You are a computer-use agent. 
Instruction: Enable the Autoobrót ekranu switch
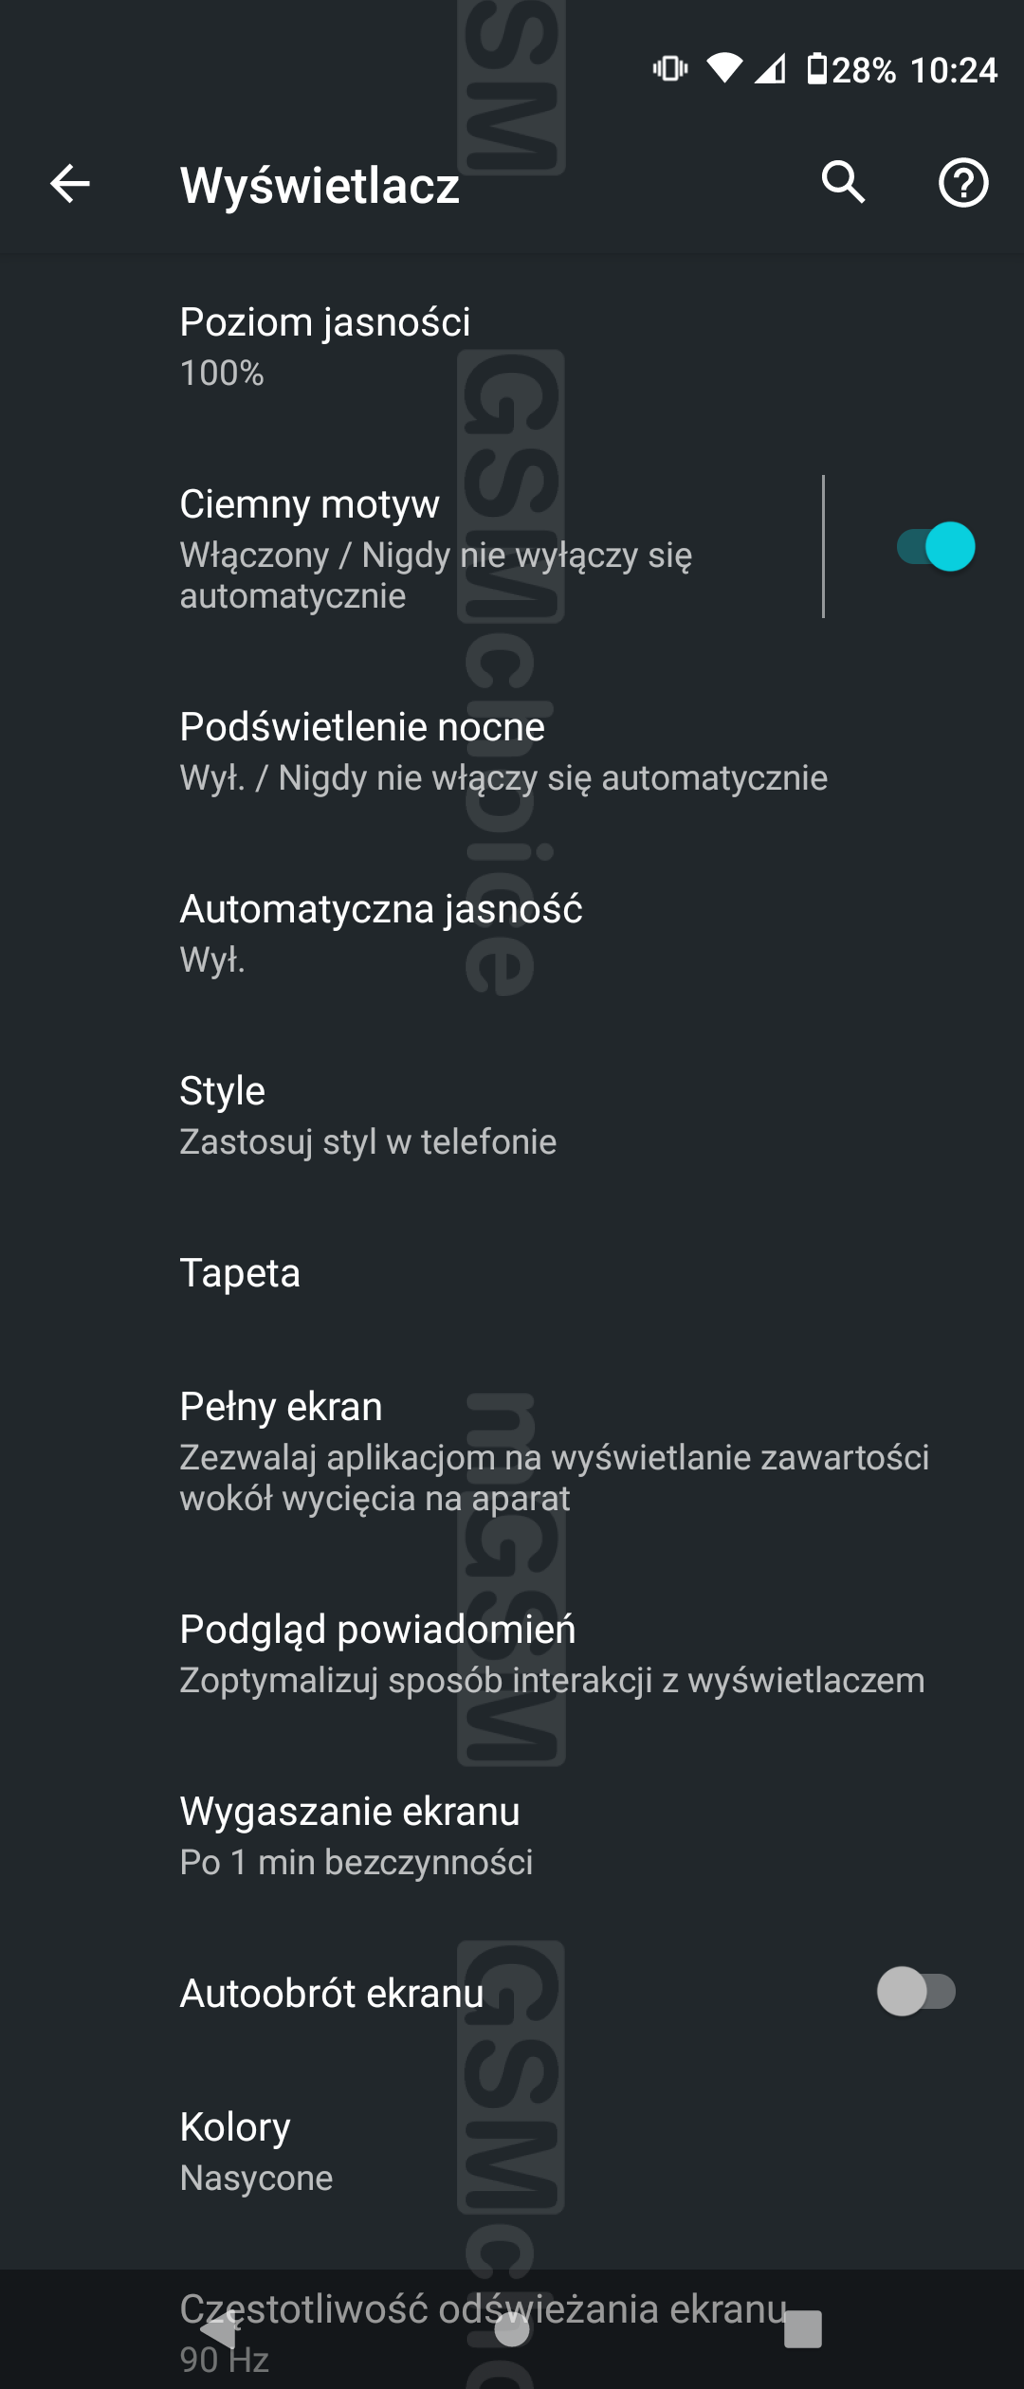click(916, 1991)
